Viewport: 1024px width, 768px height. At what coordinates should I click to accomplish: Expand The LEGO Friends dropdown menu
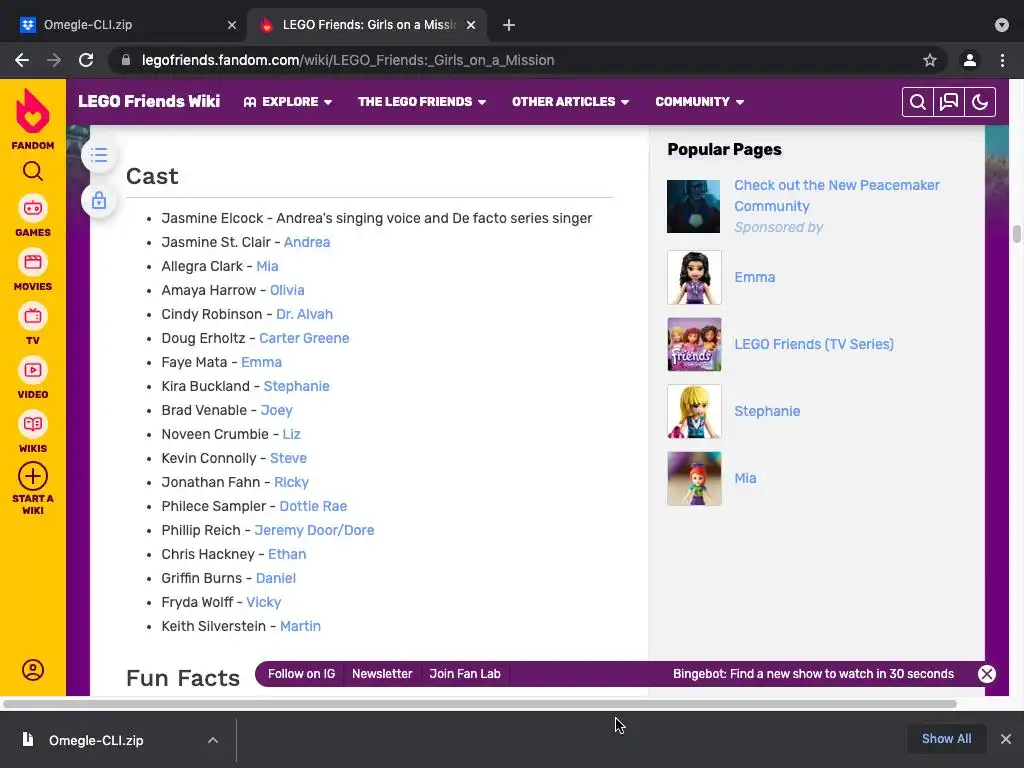[x=422, y=102]
